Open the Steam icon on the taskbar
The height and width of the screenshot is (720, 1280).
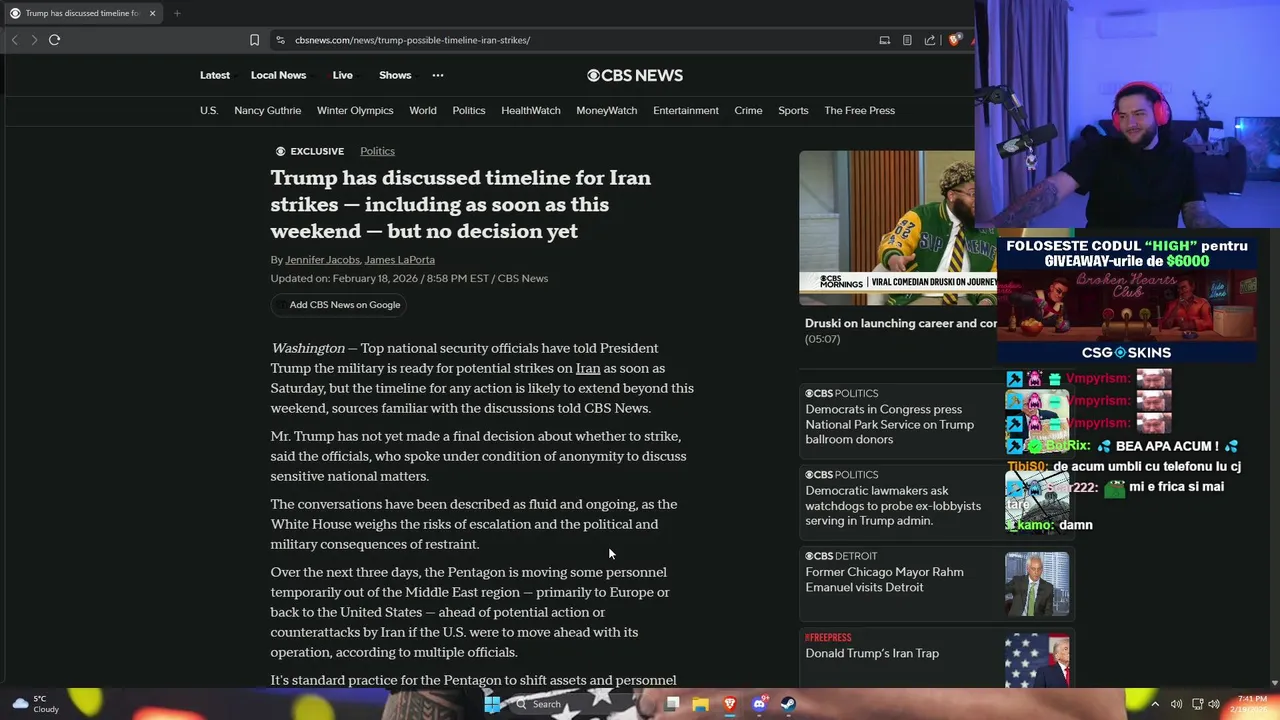click(788, 704)
